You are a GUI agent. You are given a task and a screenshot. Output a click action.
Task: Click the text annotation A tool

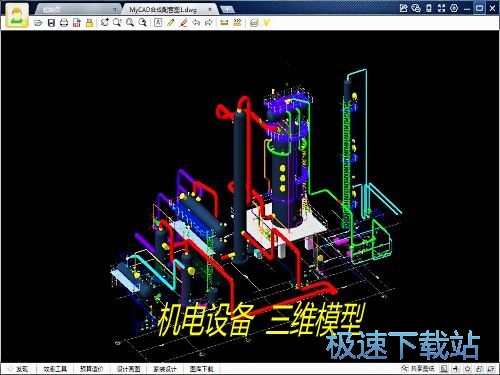[158, 23]
